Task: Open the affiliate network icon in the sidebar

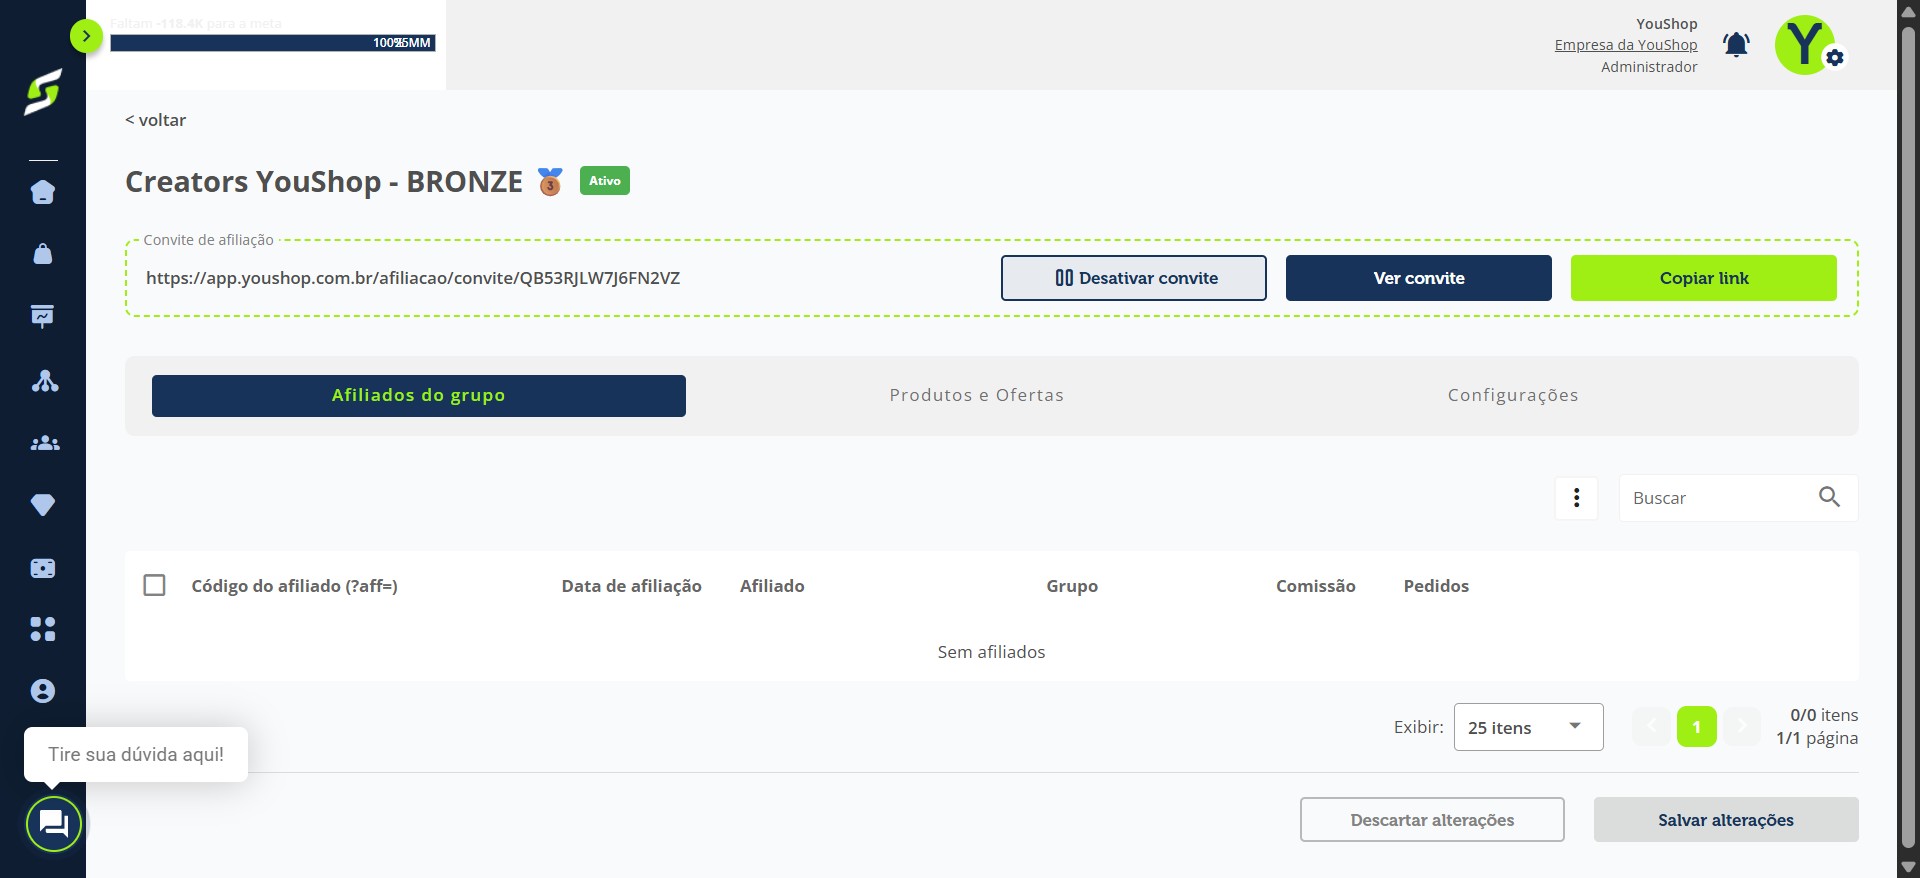Action: (x=44, y=380)
